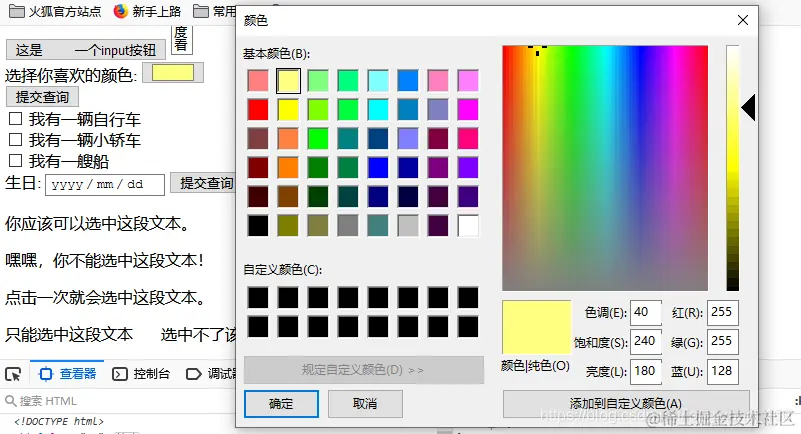The height and width of the screenshot is (434, 801).
Task: Click the 红(R) red value field
Action: click(722, 312)
